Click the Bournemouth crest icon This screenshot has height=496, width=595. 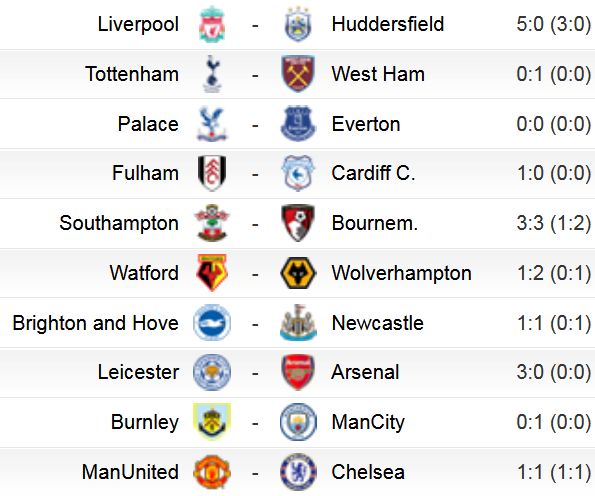click(298, 223)
